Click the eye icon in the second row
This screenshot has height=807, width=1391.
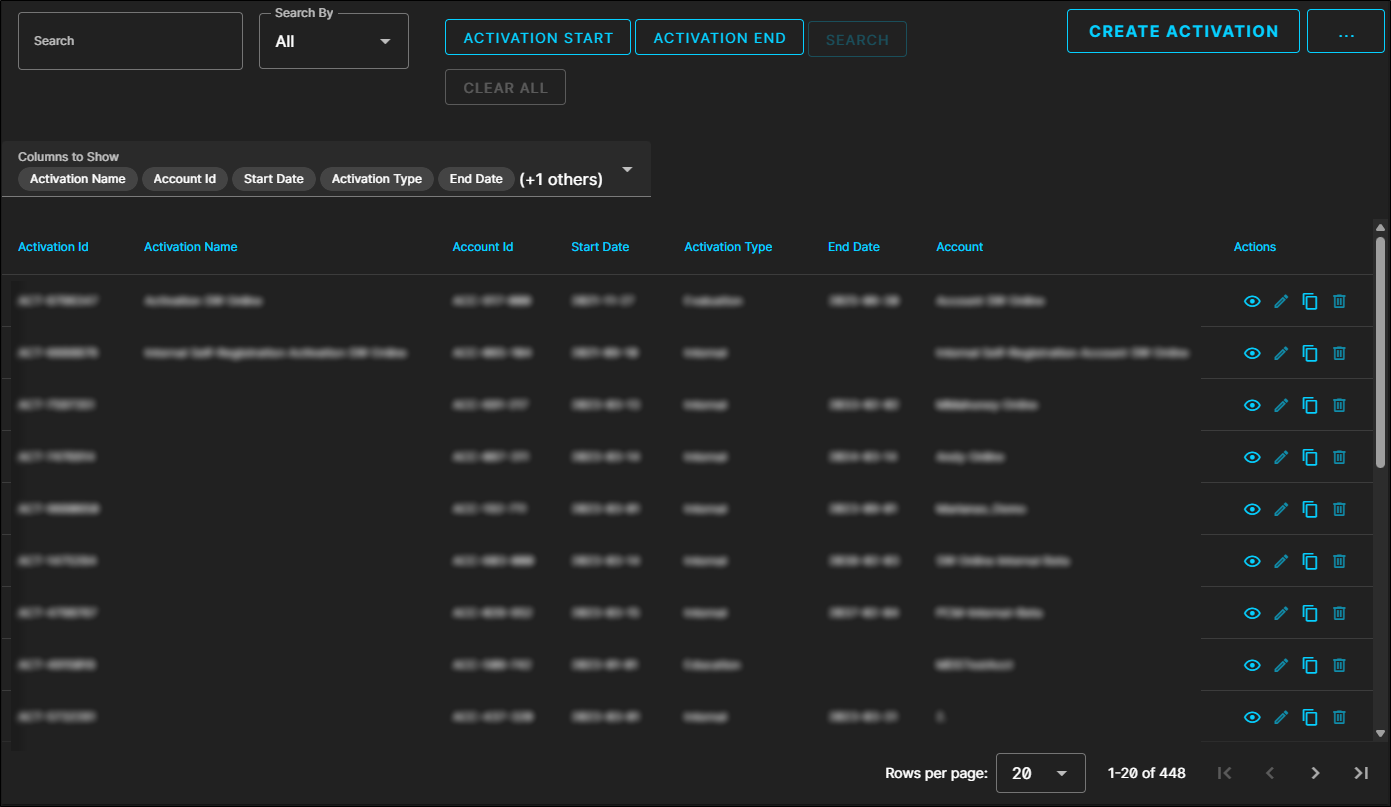point(1251,353)
